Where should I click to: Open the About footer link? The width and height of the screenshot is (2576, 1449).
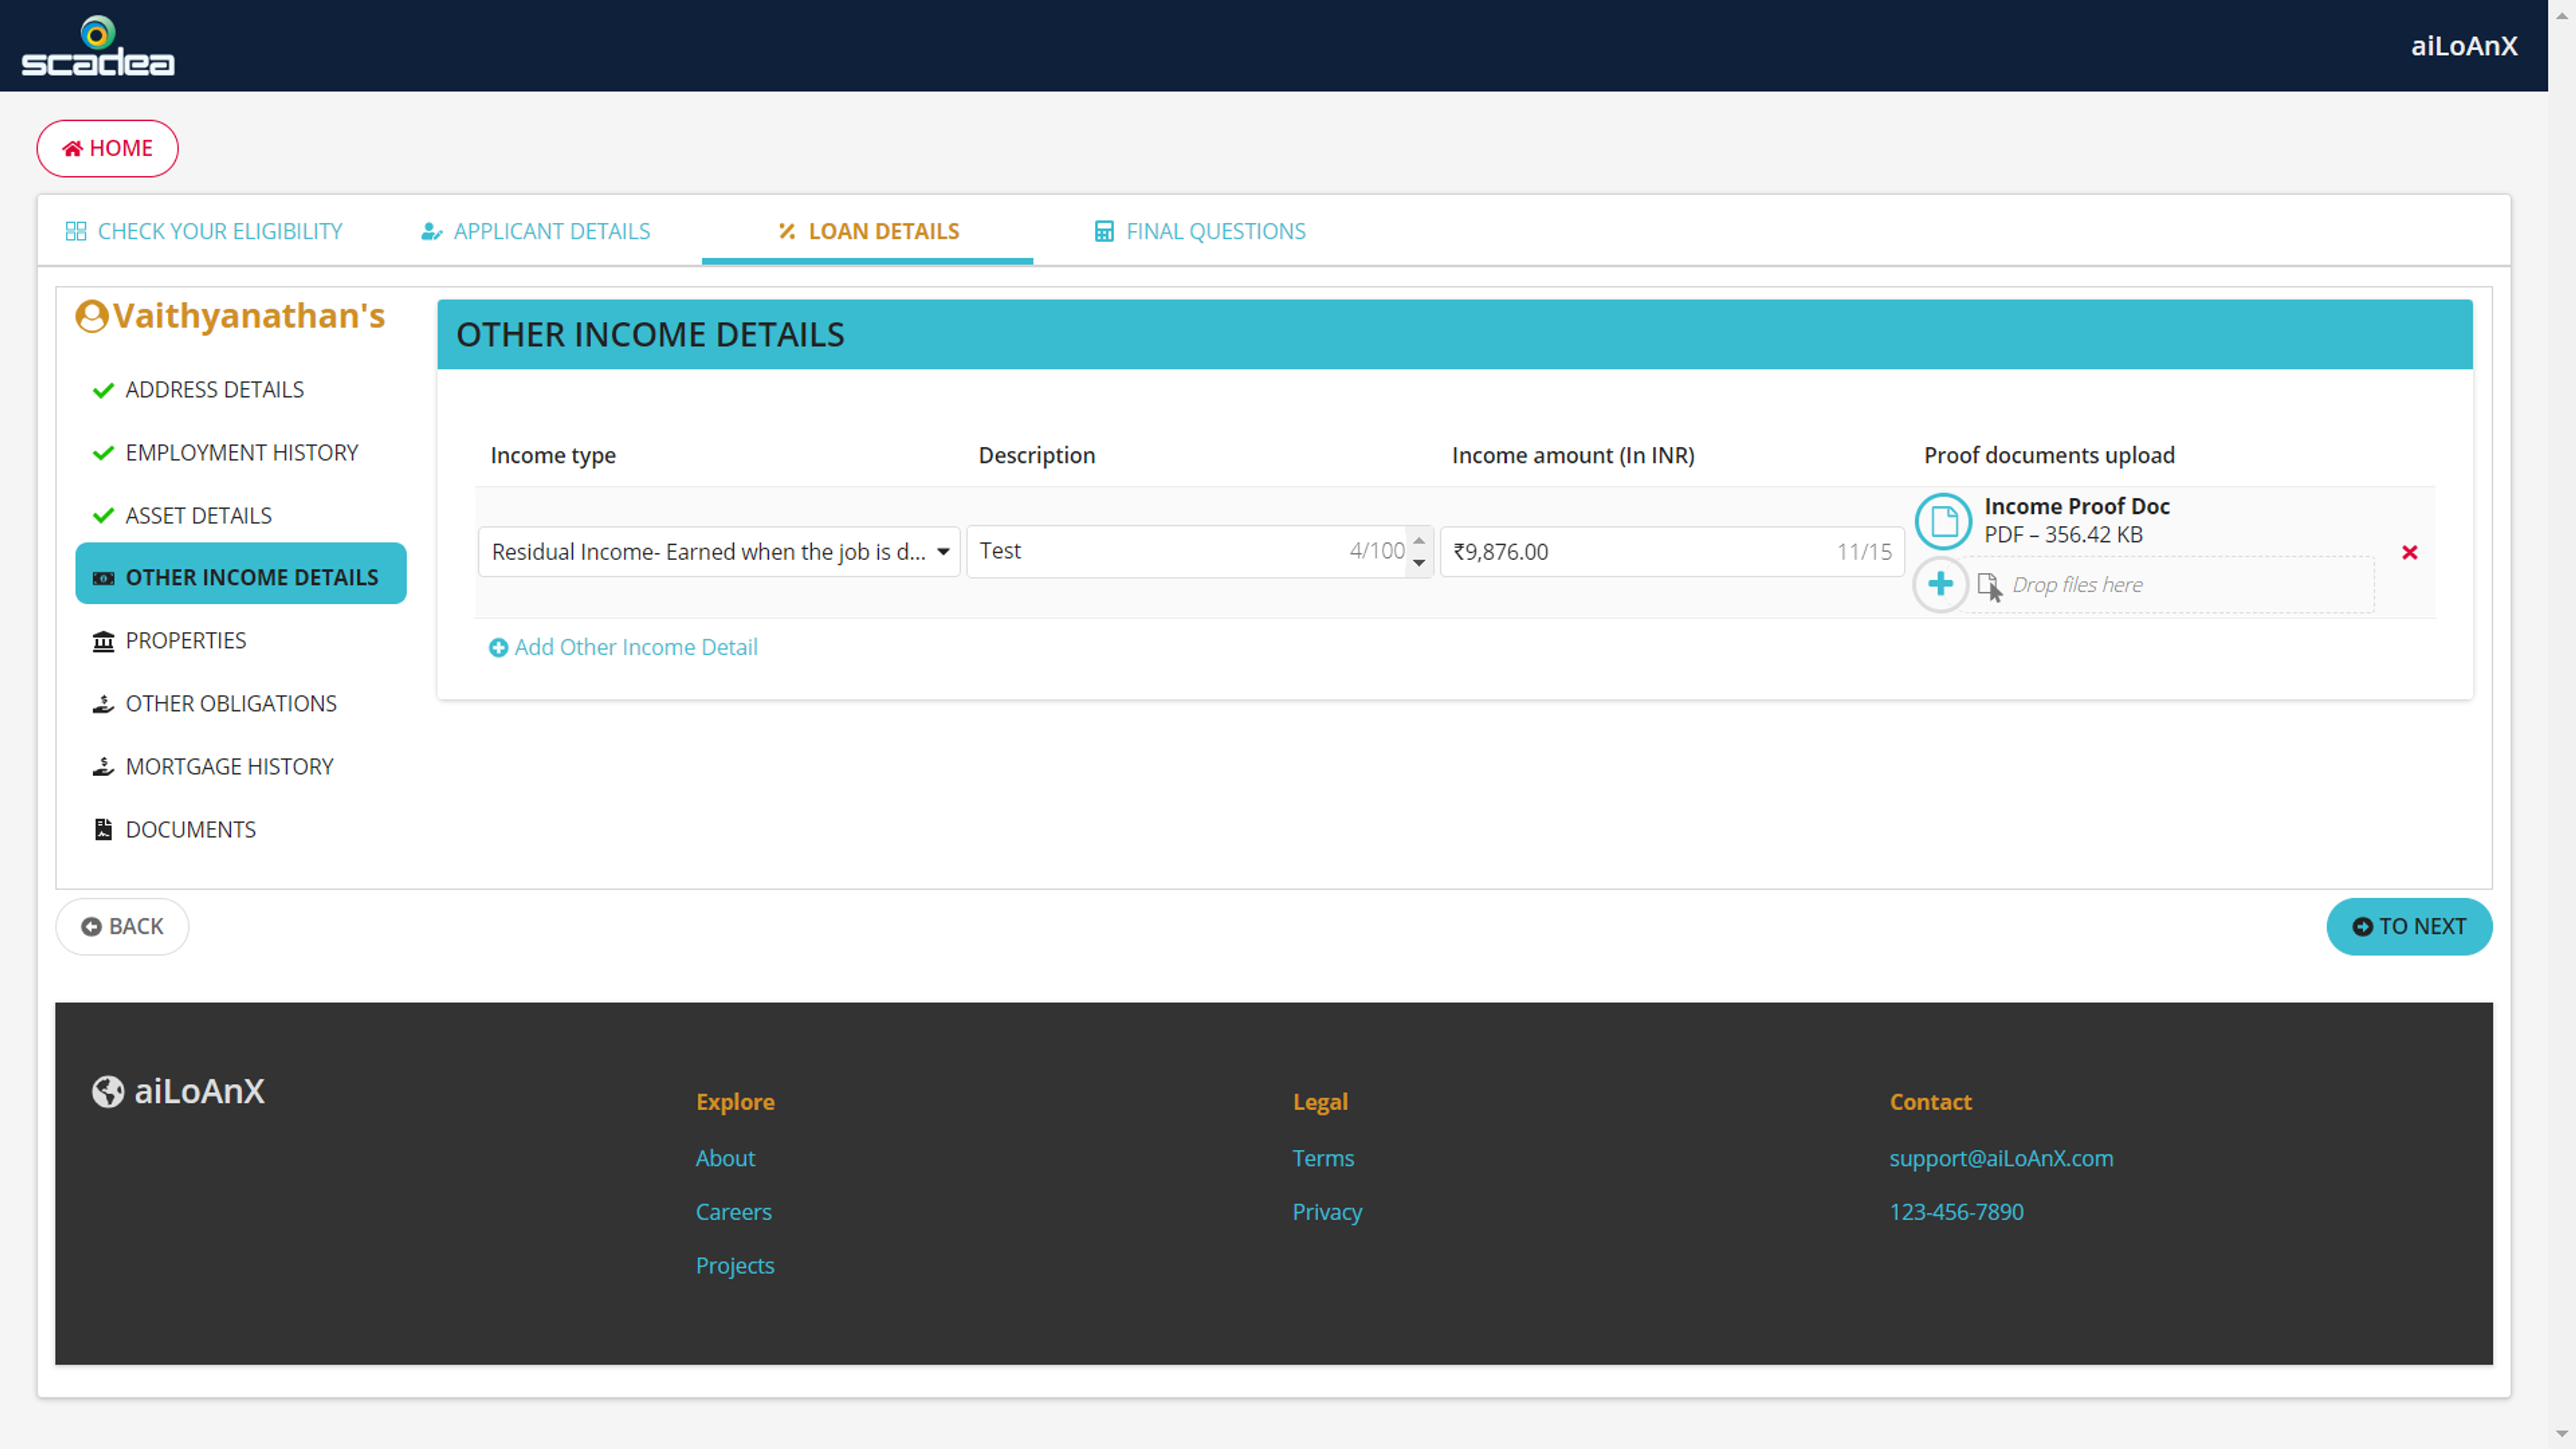725,1158
